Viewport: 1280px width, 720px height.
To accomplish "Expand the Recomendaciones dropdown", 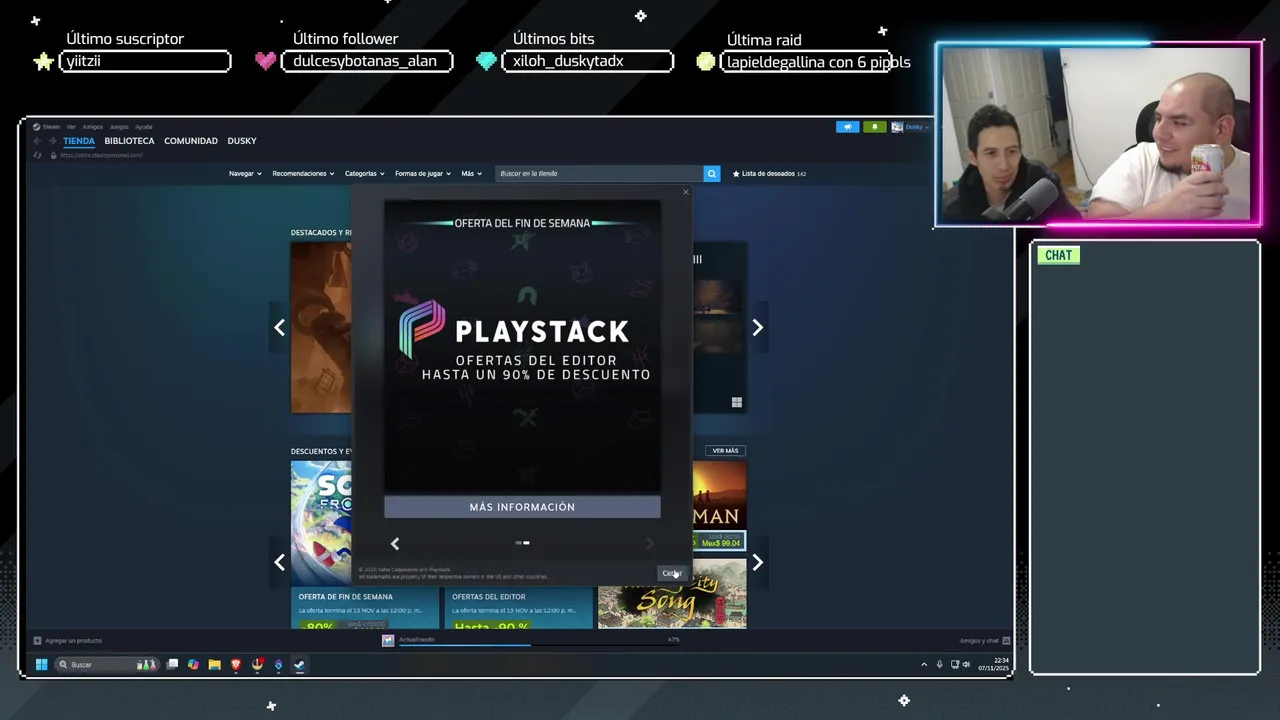I will (304, 174).
